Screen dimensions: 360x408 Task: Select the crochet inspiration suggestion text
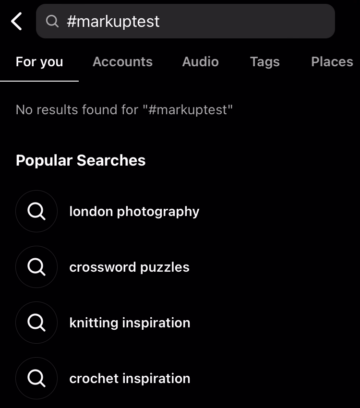(x=130, y=379)
